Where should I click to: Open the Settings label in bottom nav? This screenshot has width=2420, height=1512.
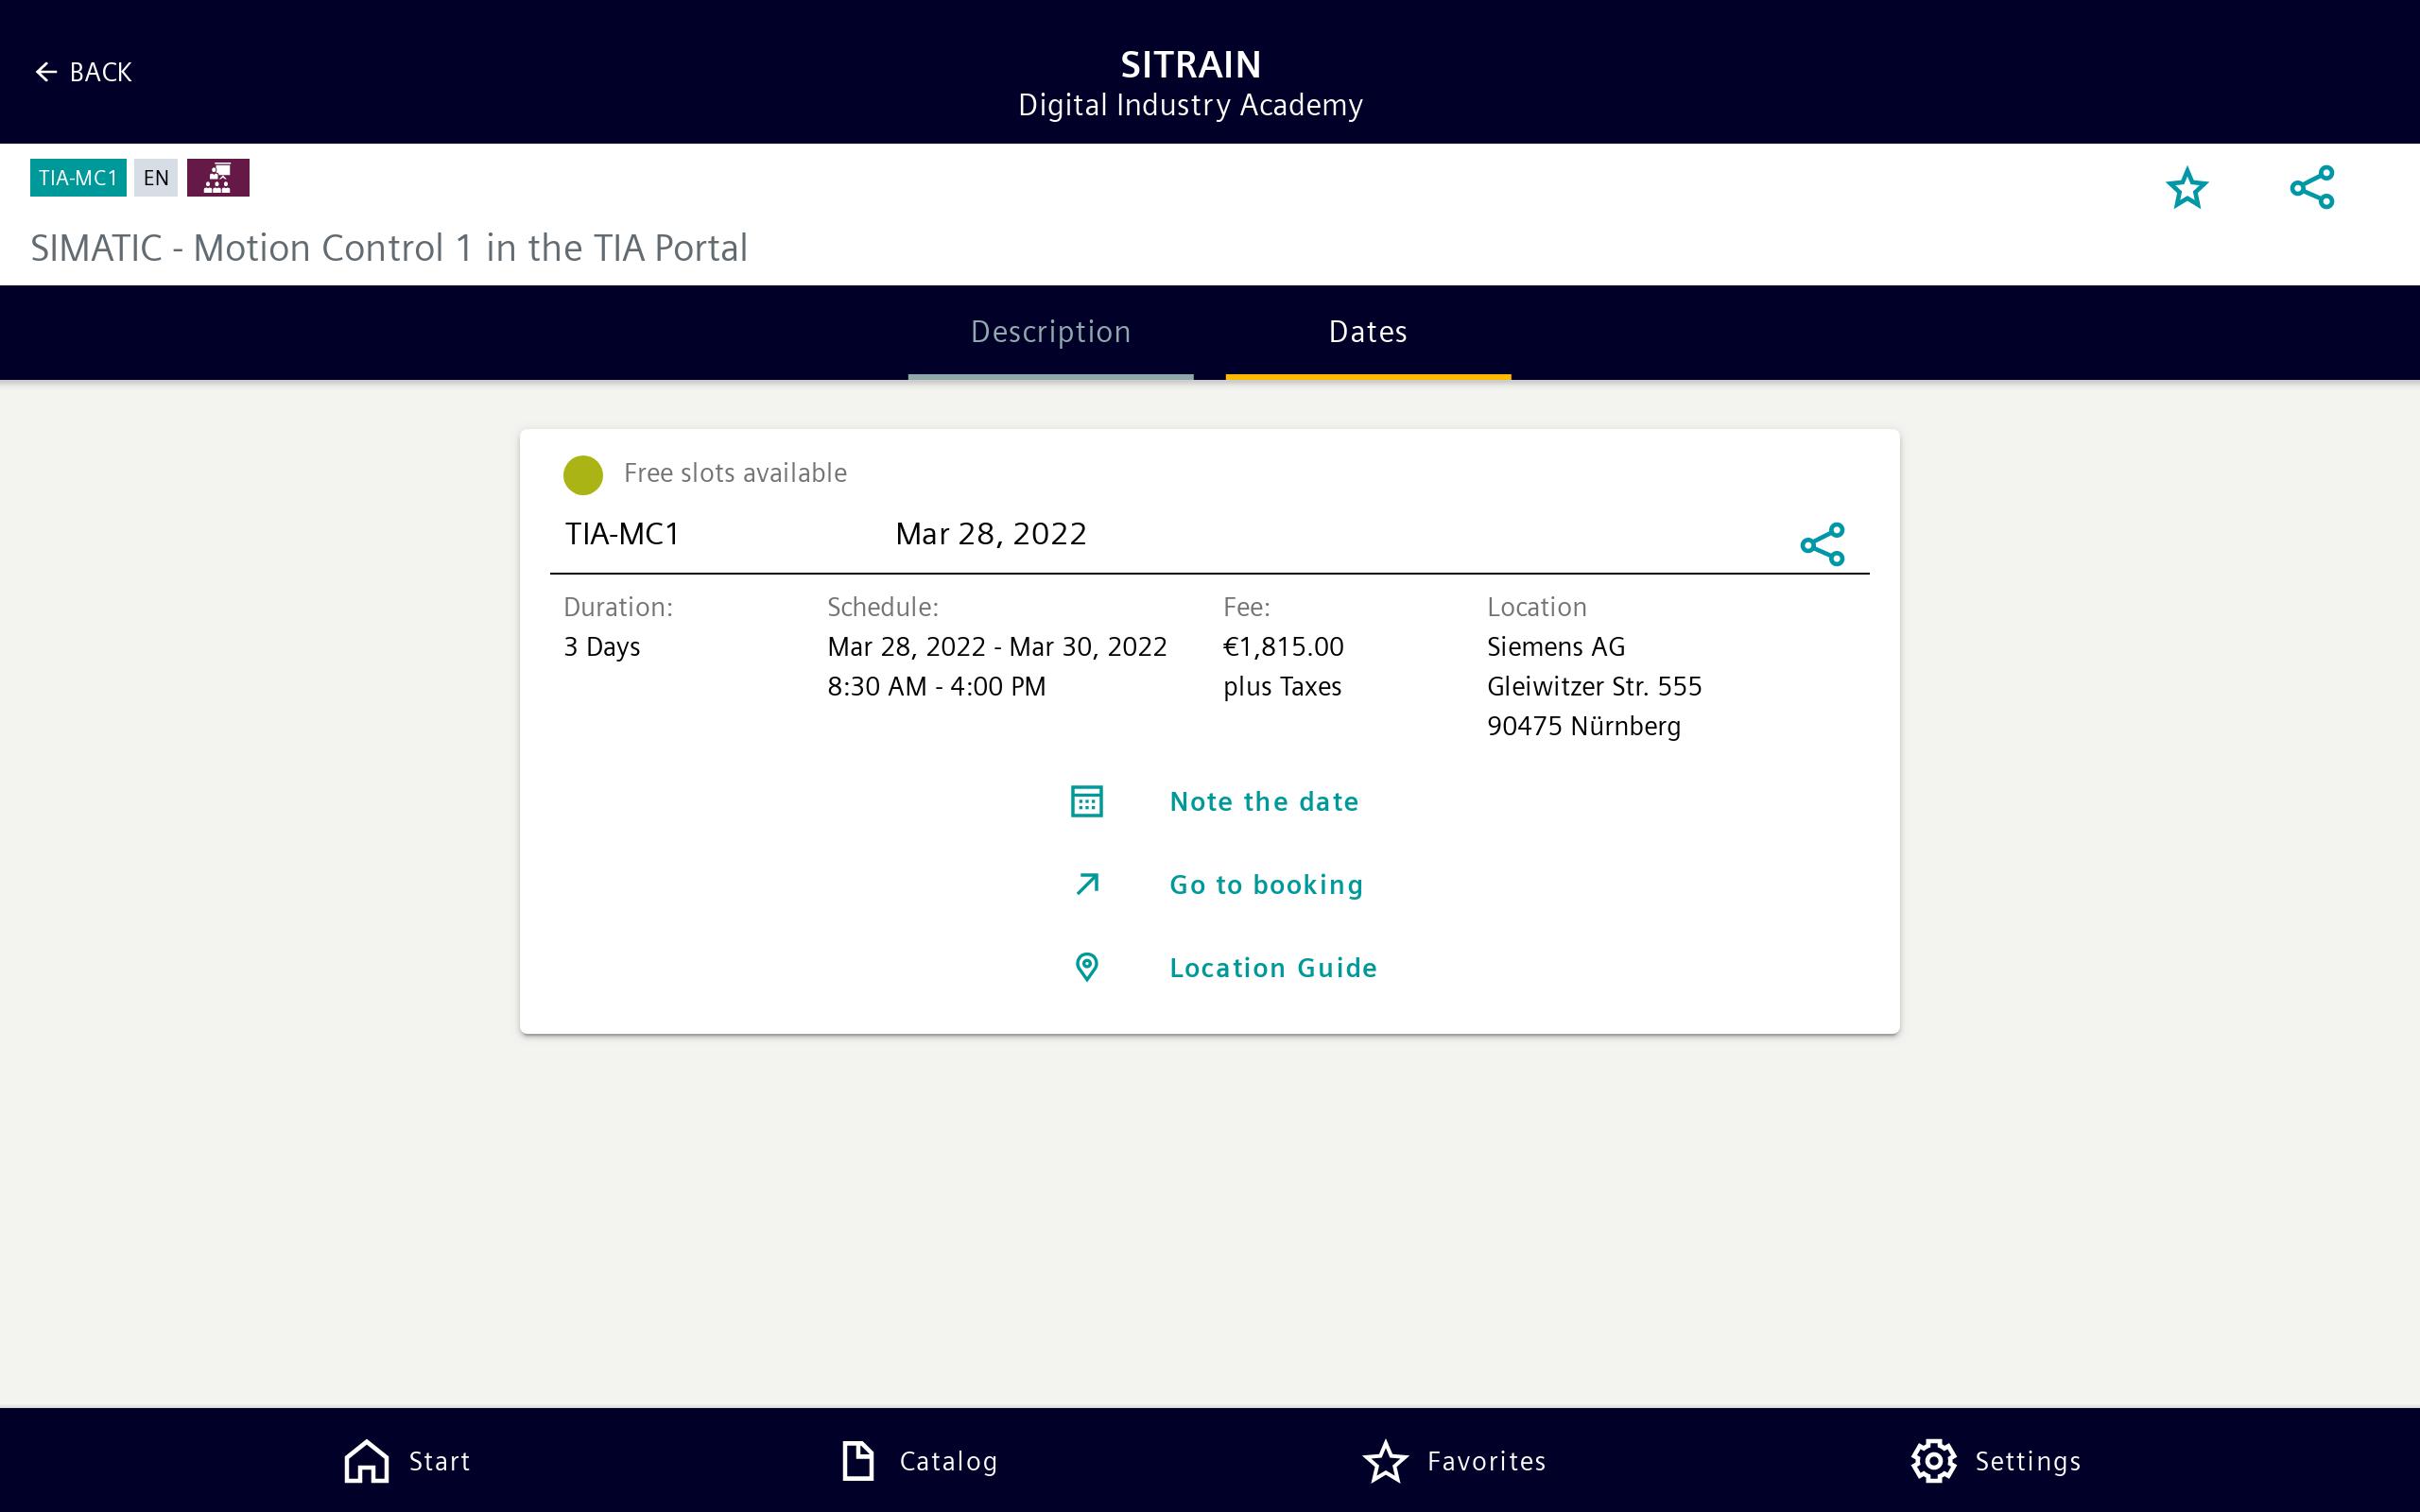pos(2028,1462)
